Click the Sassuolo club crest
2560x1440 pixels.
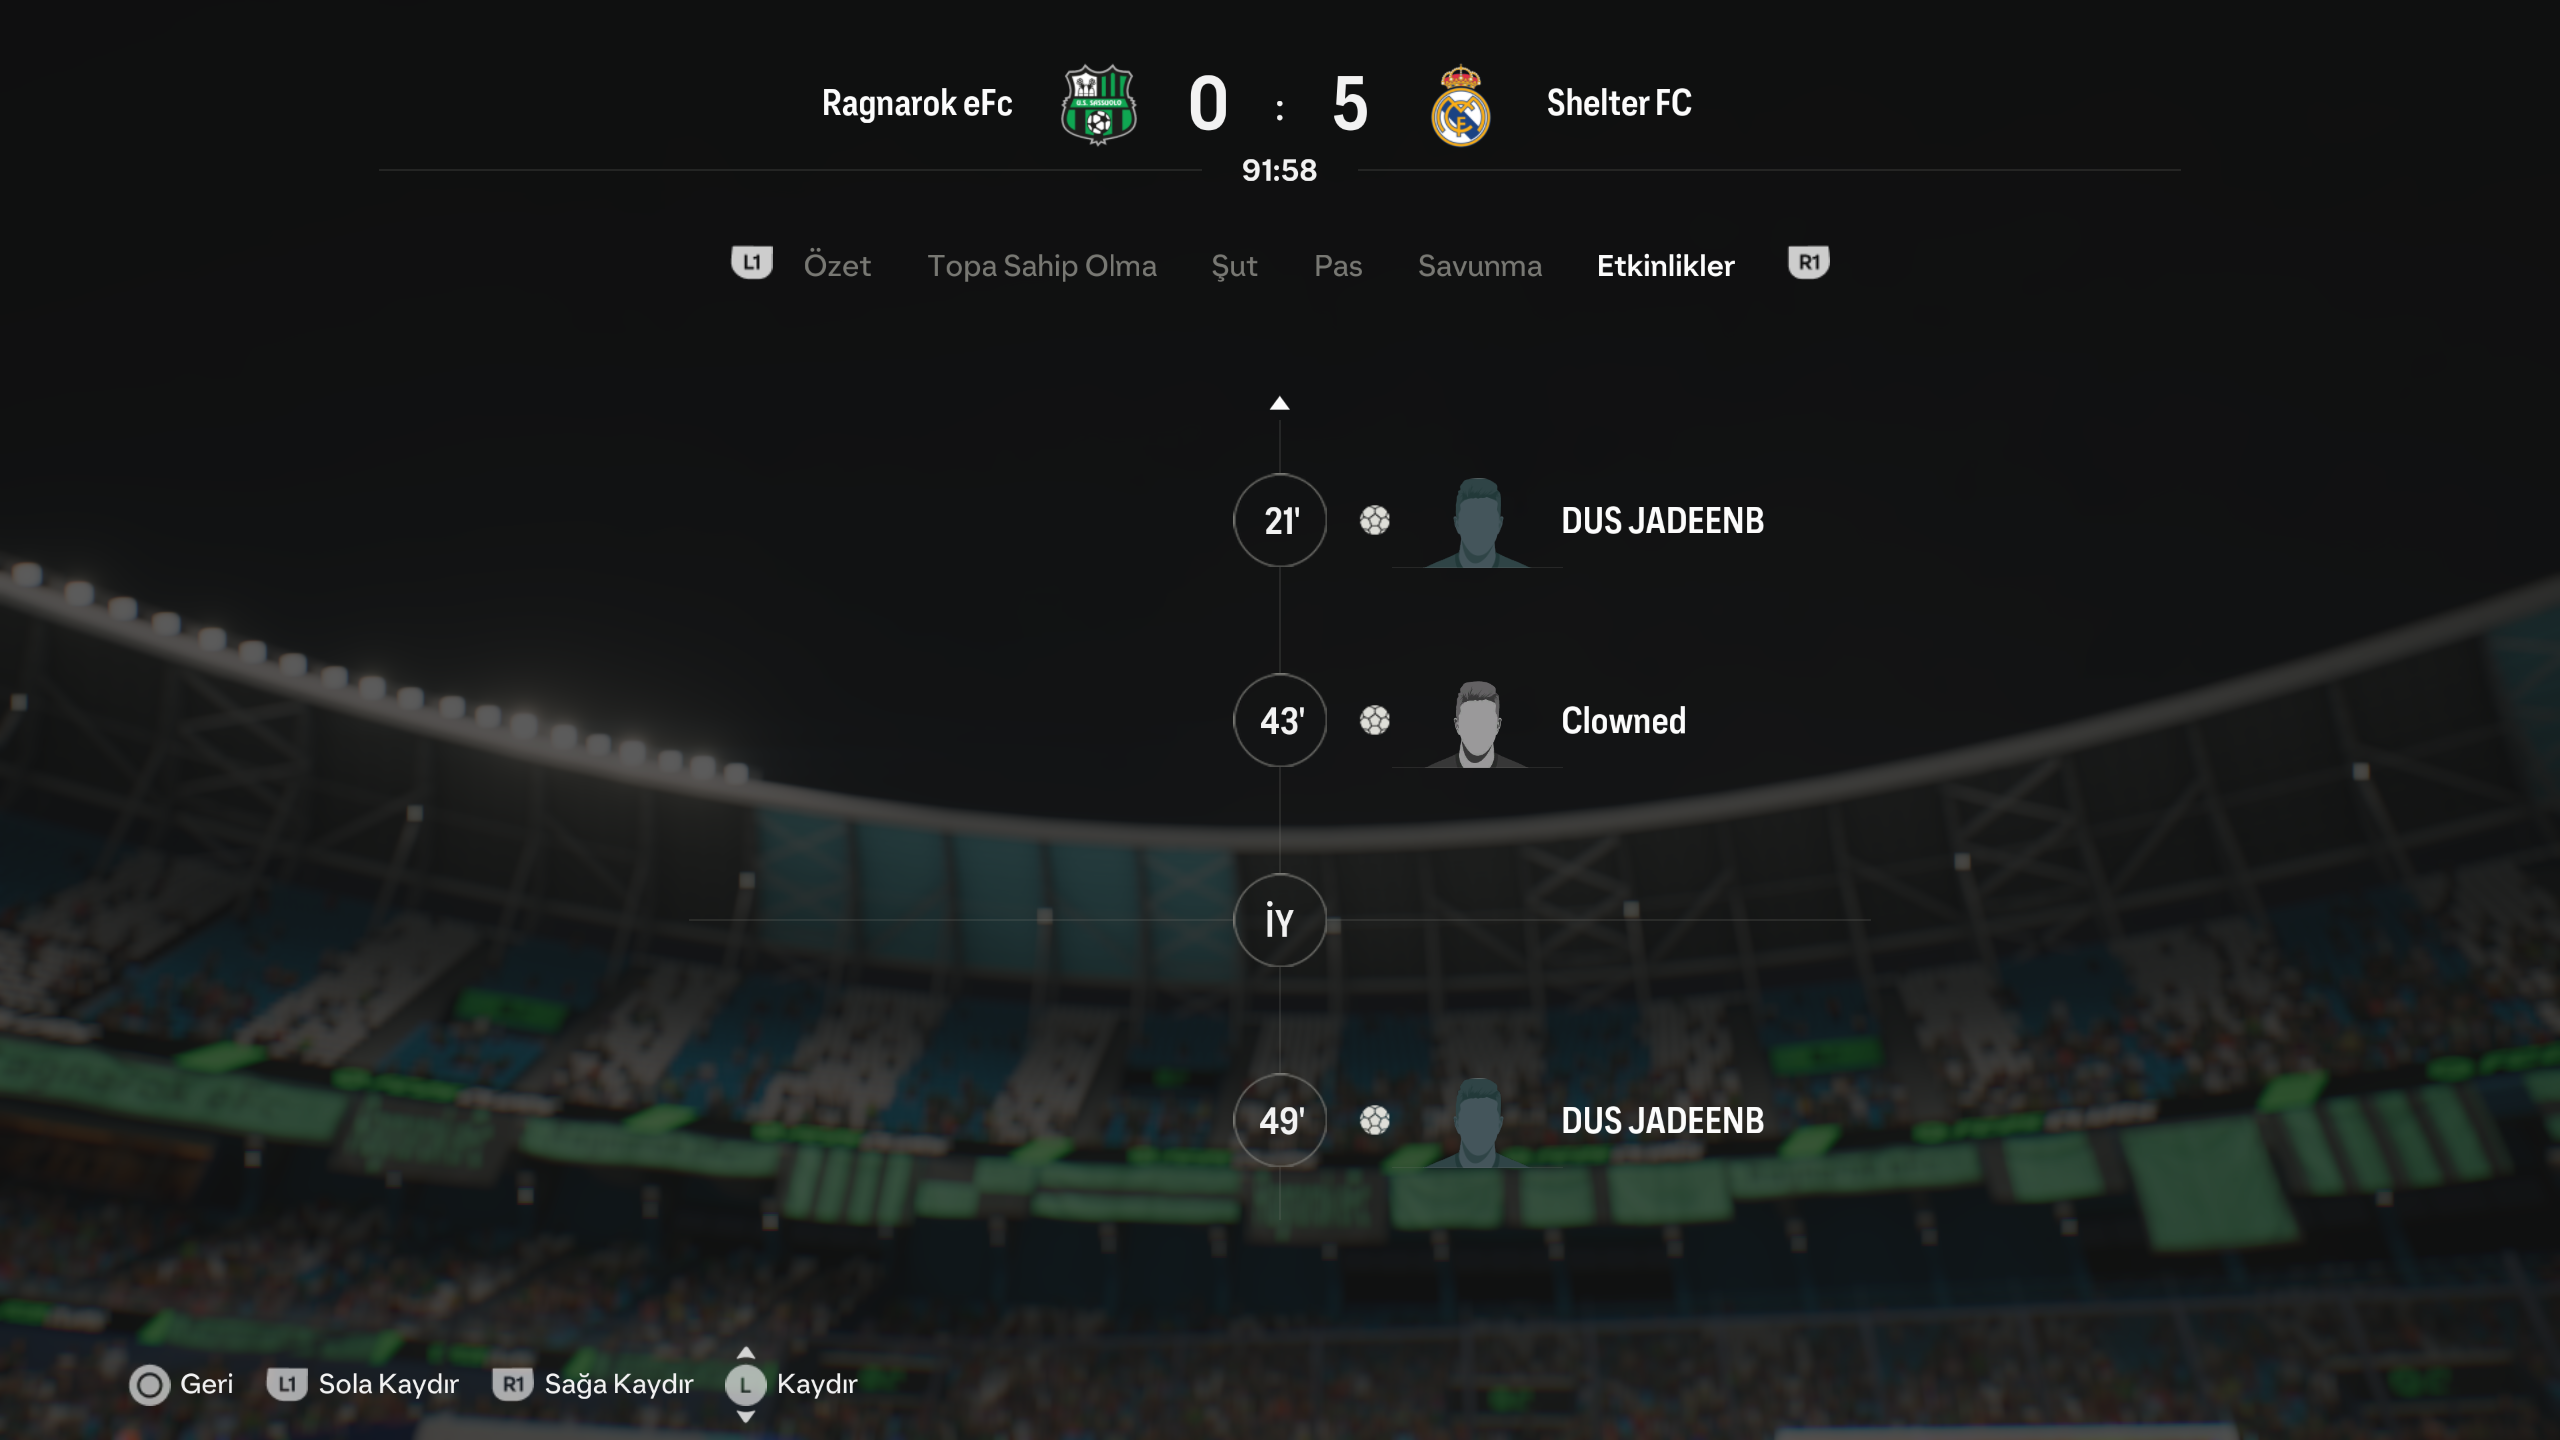click(1098, 105)
